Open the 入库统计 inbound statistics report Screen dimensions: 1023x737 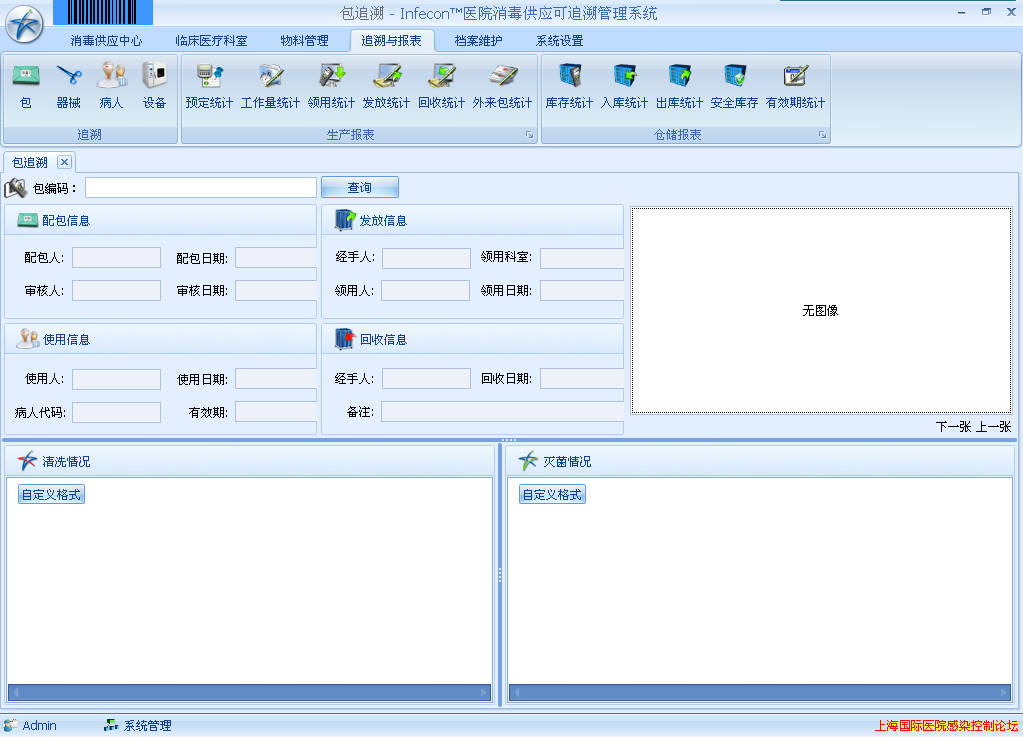pyautogui.click(x=626, y=83)
